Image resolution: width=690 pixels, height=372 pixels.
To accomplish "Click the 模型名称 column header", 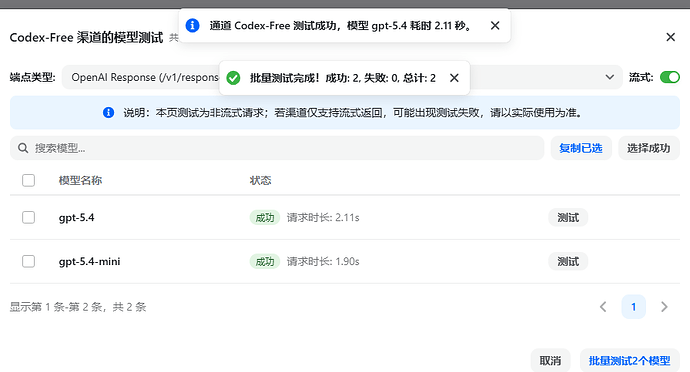I will [81, 180].
